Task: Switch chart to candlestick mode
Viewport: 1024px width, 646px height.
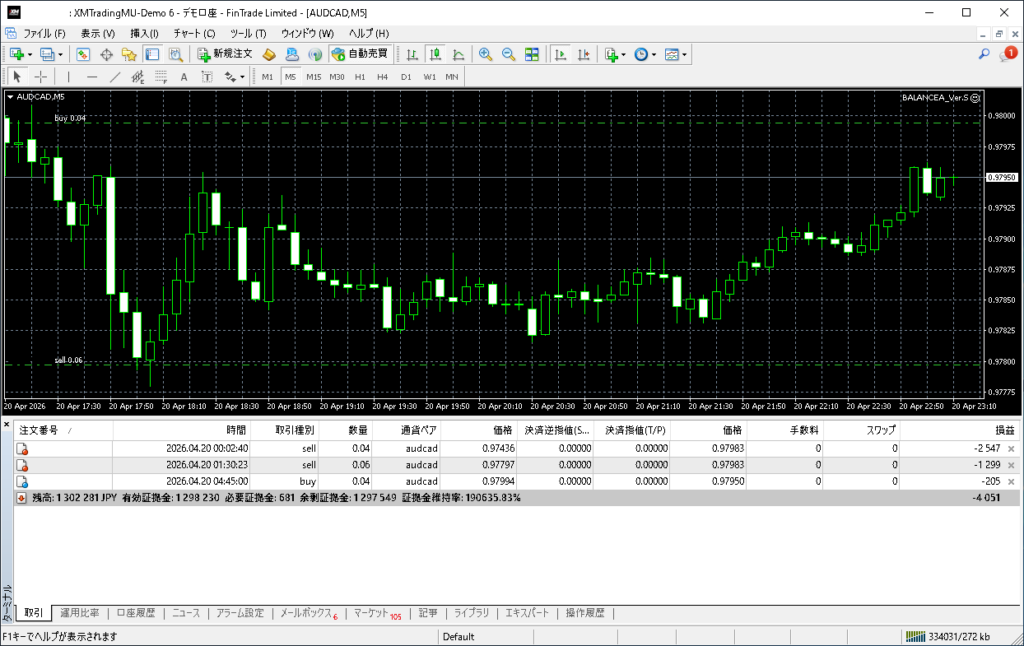Action: click(x=435, y=54)
